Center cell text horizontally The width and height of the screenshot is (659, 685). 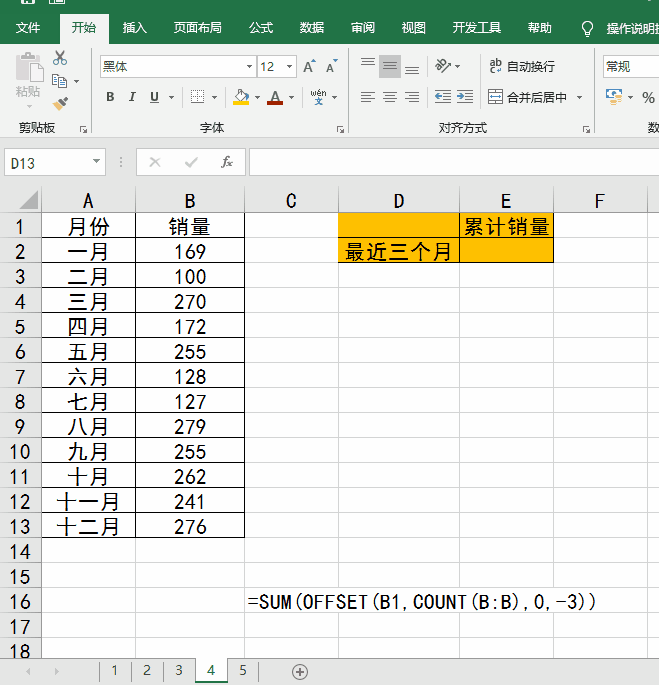[x=390, y=97]
